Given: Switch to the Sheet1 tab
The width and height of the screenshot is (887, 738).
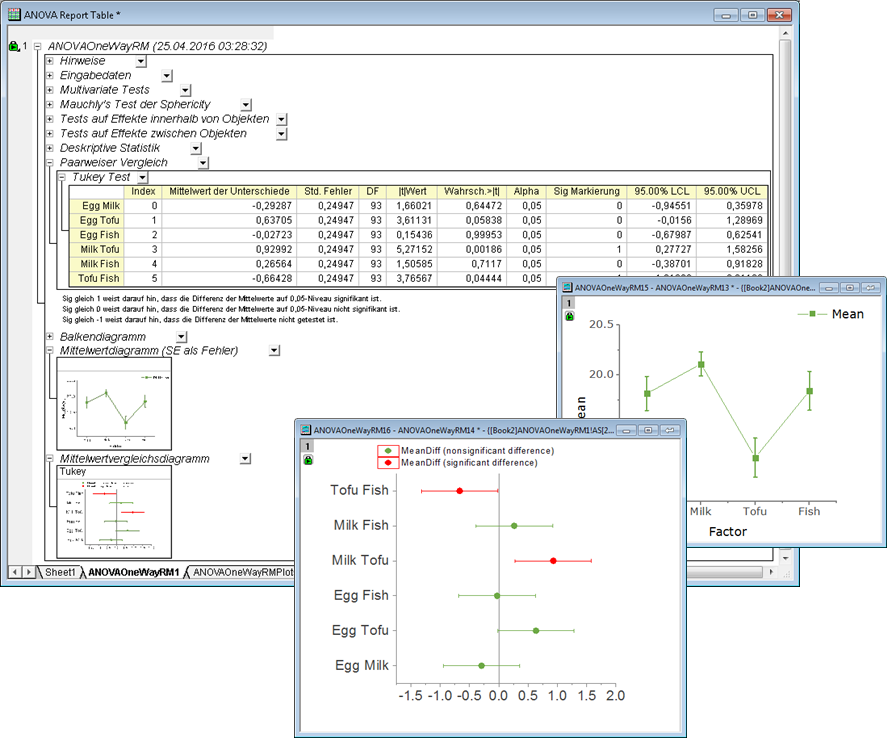Looking at the screenshot, I should (59, 572).
